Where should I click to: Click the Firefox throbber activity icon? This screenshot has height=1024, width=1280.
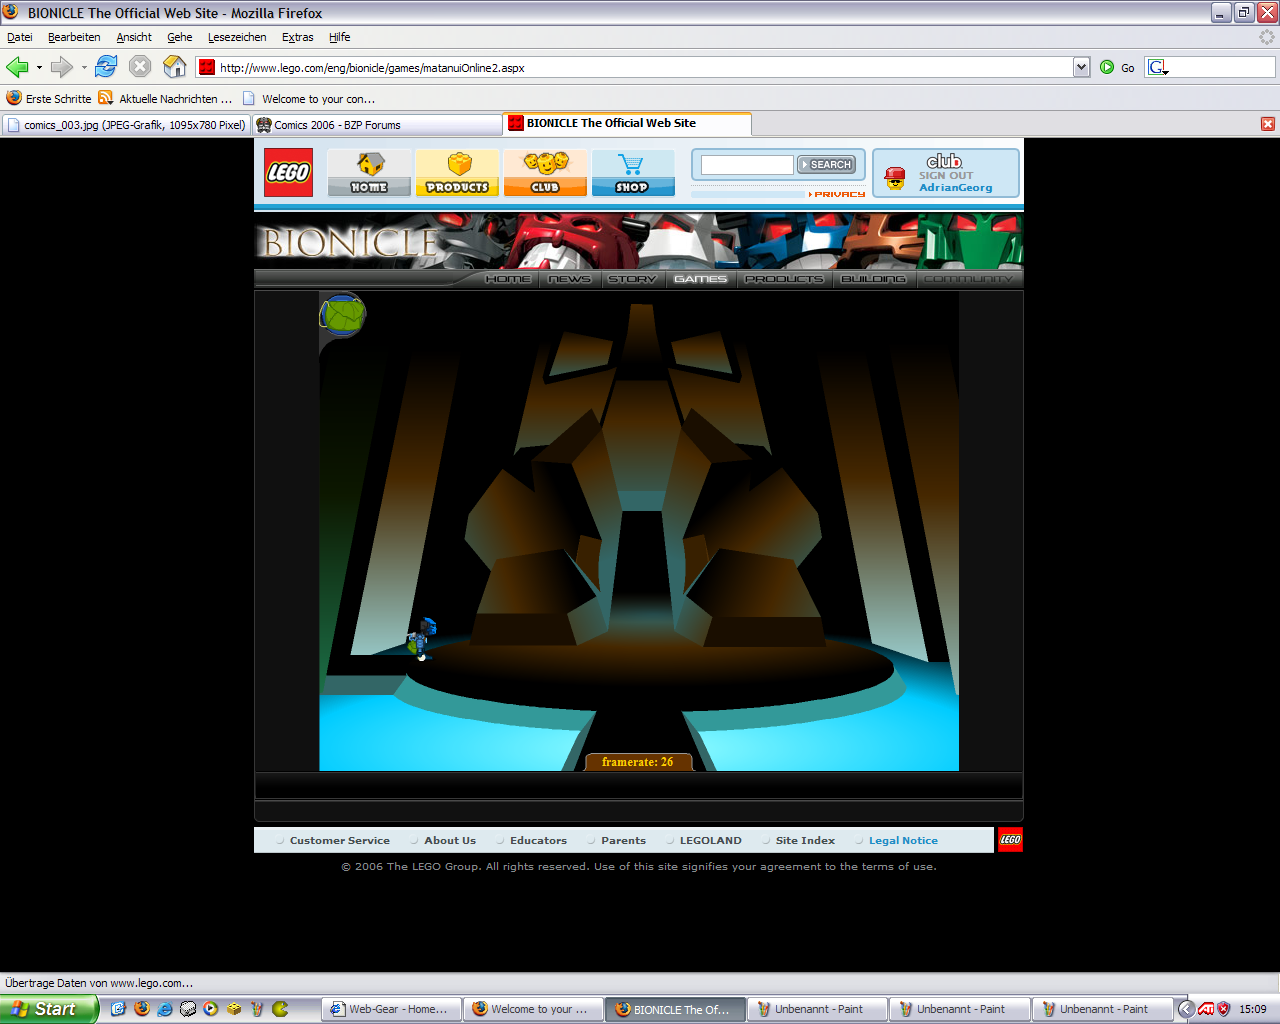(x=1267, y=37)
